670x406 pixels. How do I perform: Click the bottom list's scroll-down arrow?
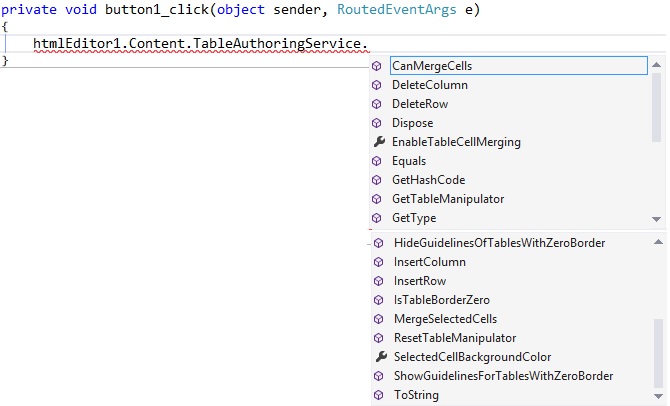[x=657, y=395]
